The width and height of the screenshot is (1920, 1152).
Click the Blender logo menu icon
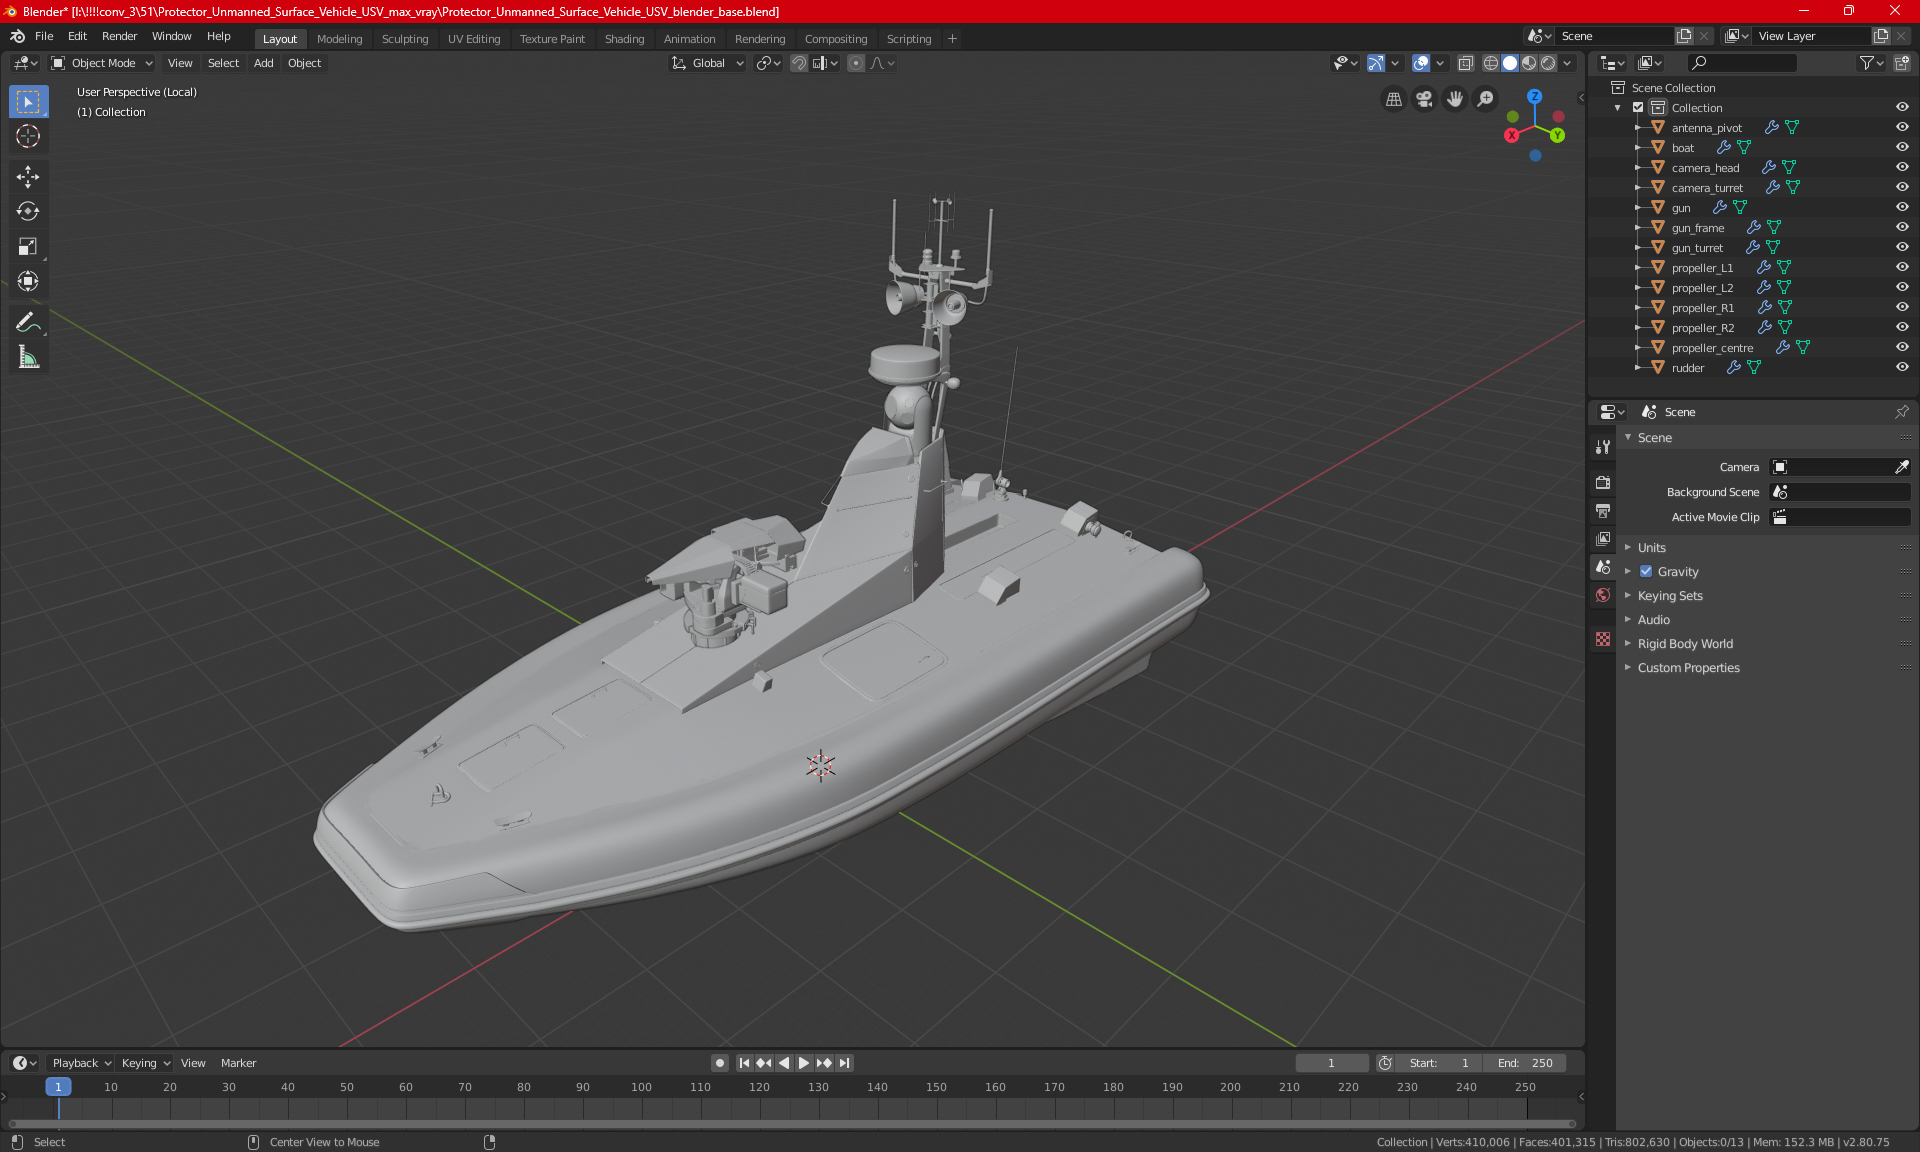(x=17, y=36)
